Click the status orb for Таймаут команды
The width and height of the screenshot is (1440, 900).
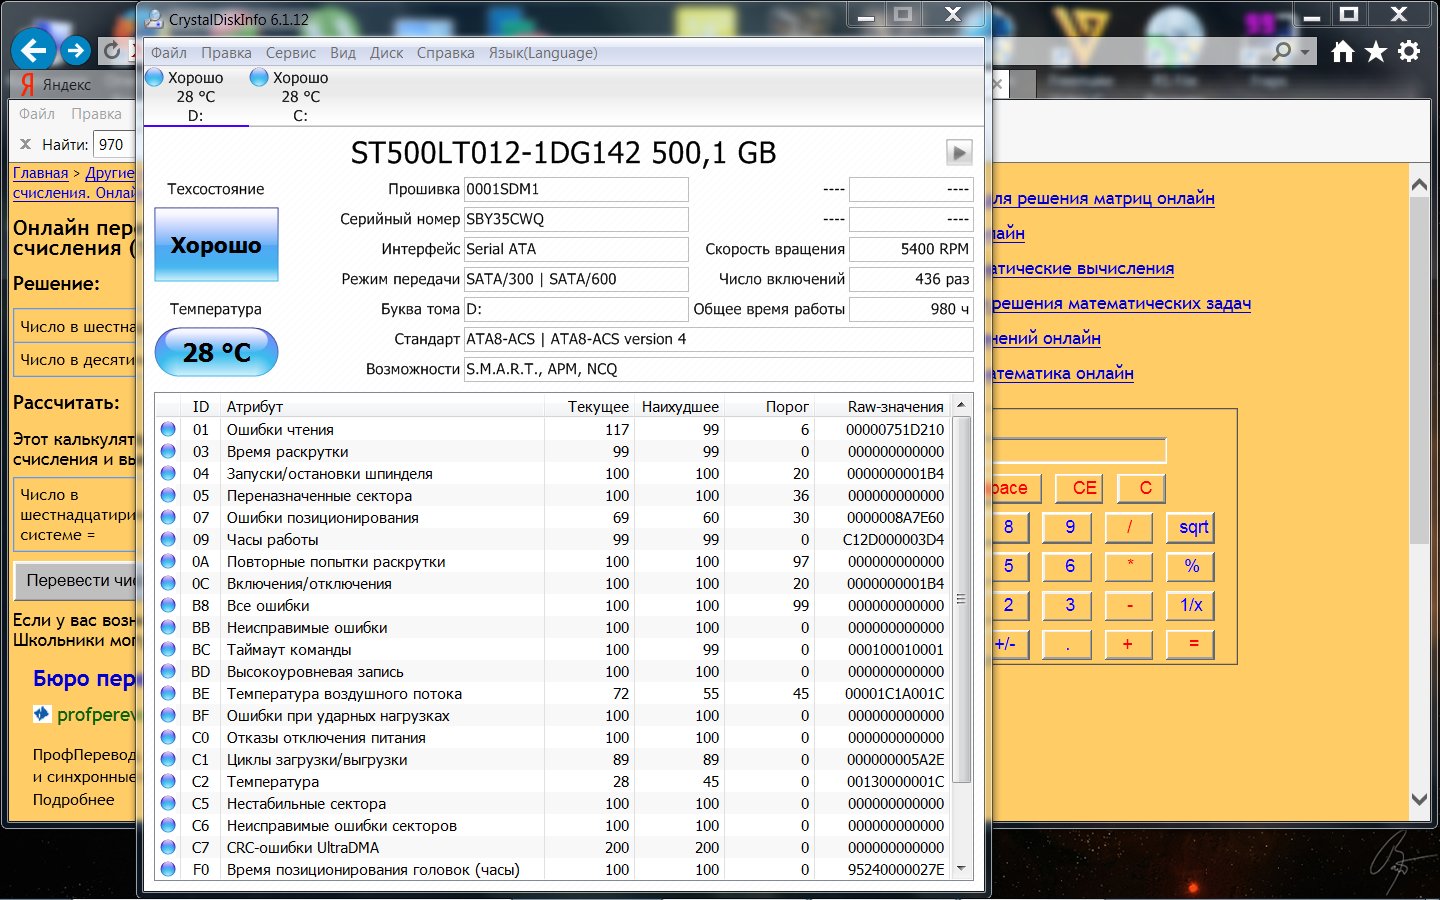168,649
